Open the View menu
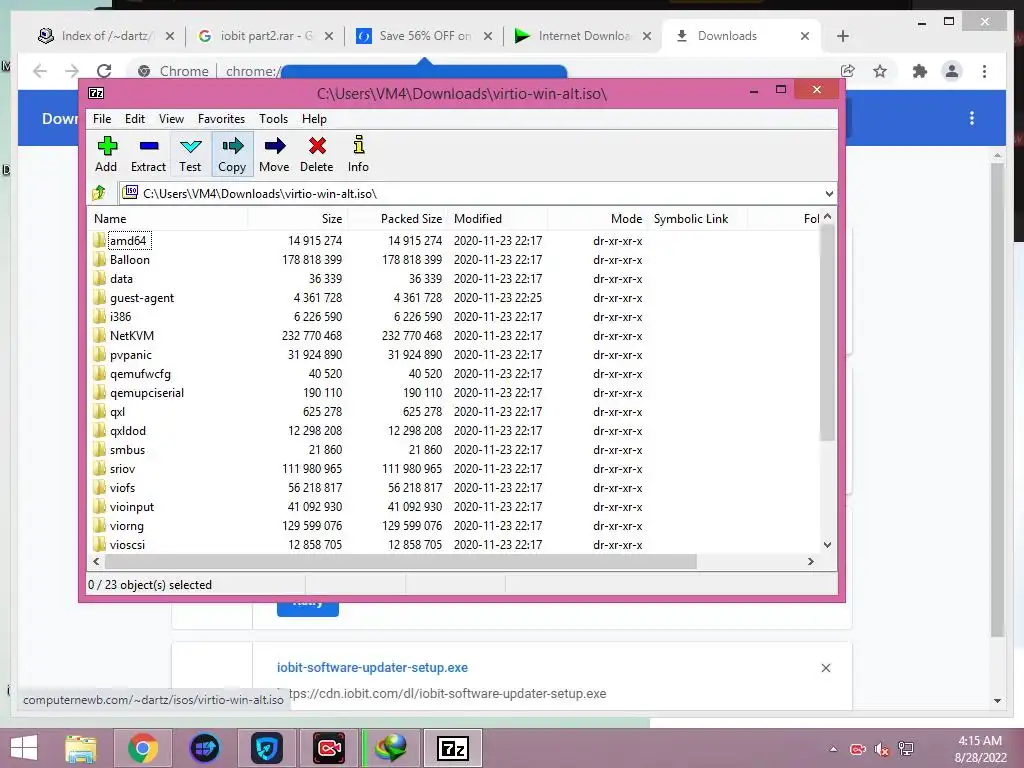 171,119
